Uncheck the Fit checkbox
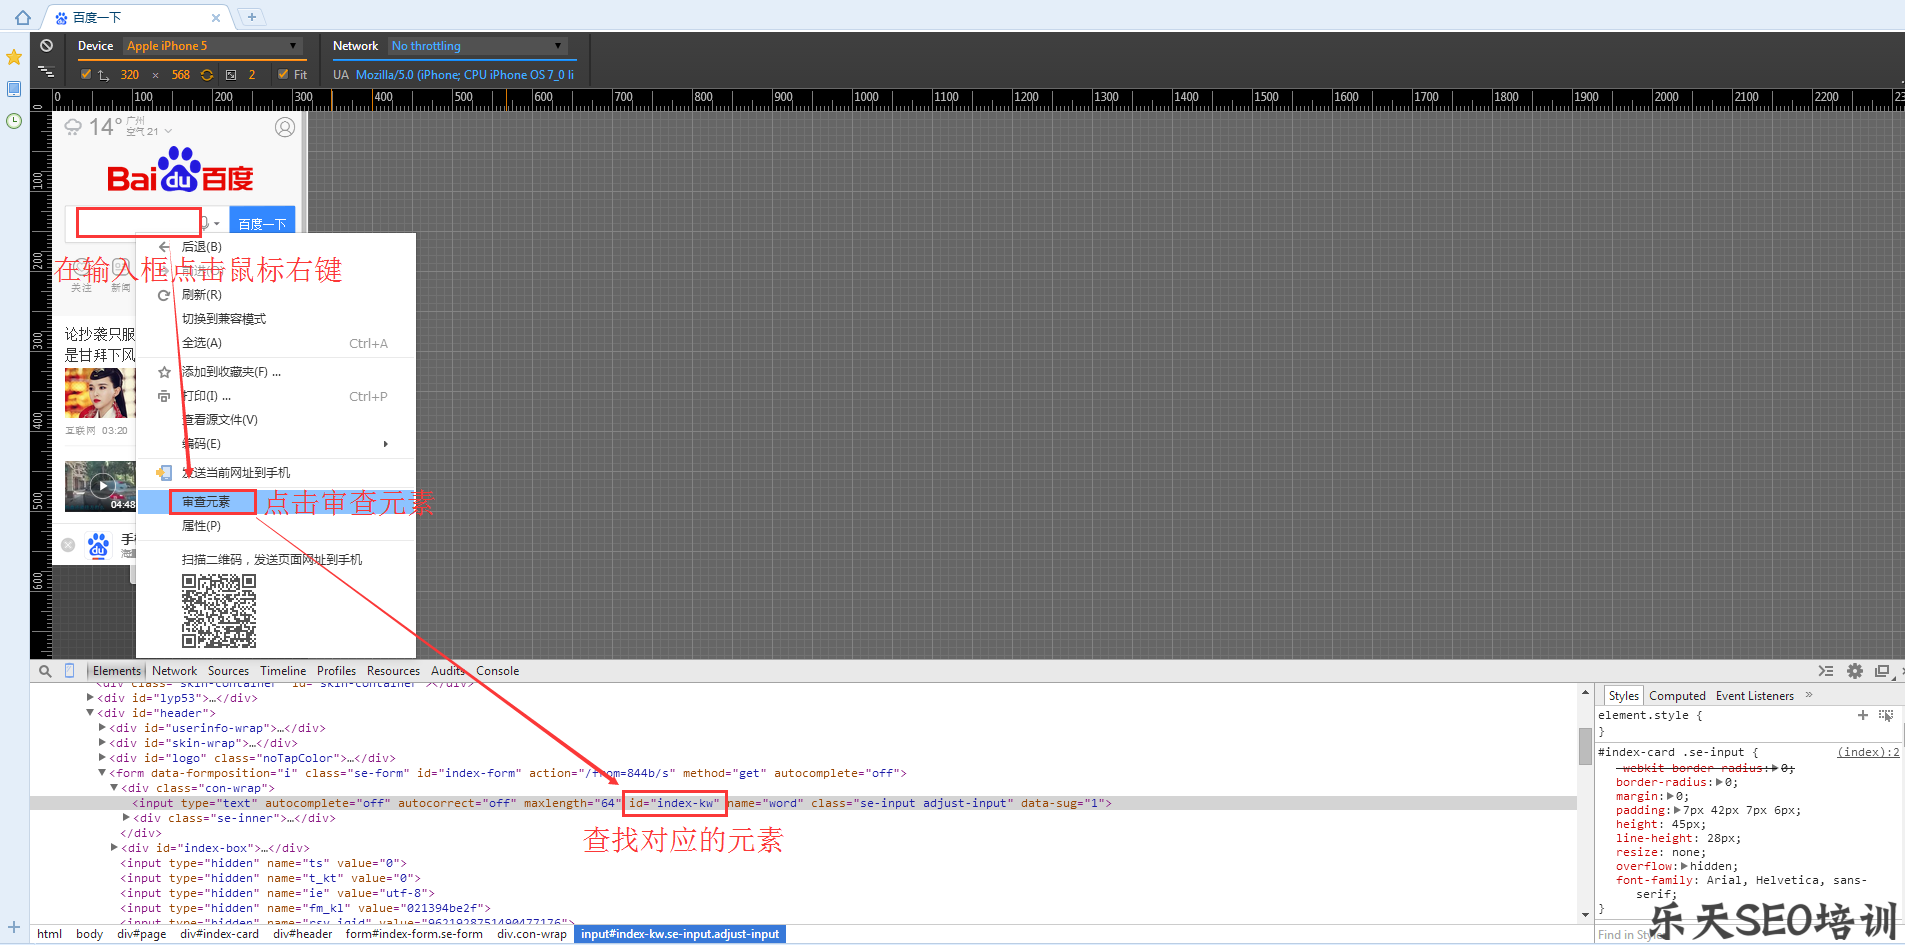Screen dimensions: 1905x945 (x=284, y=75)
